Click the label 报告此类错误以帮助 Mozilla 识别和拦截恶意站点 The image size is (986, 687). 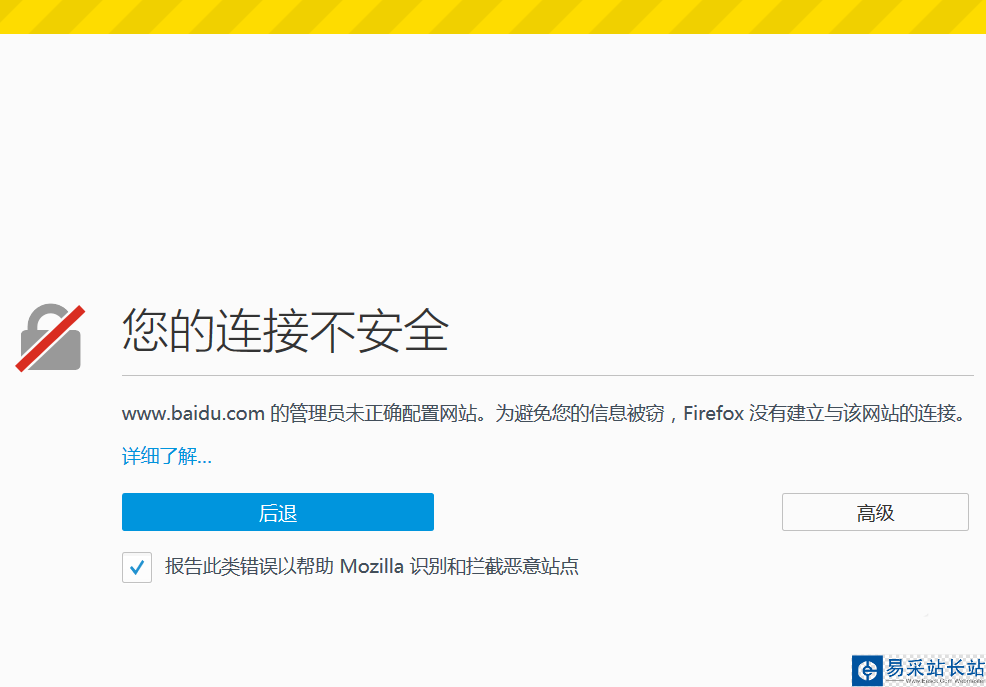[x=372, y=566]
